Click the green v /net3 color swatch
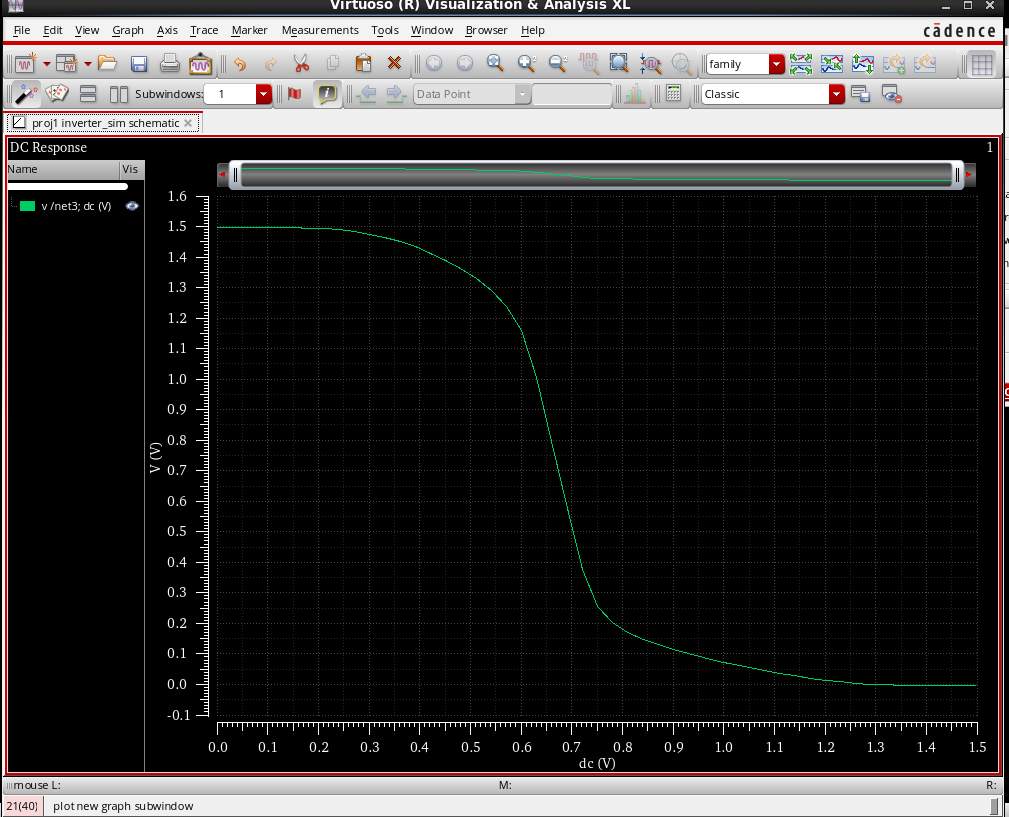Viewport: 1009px width, 817px height. (x=27, y=206)
